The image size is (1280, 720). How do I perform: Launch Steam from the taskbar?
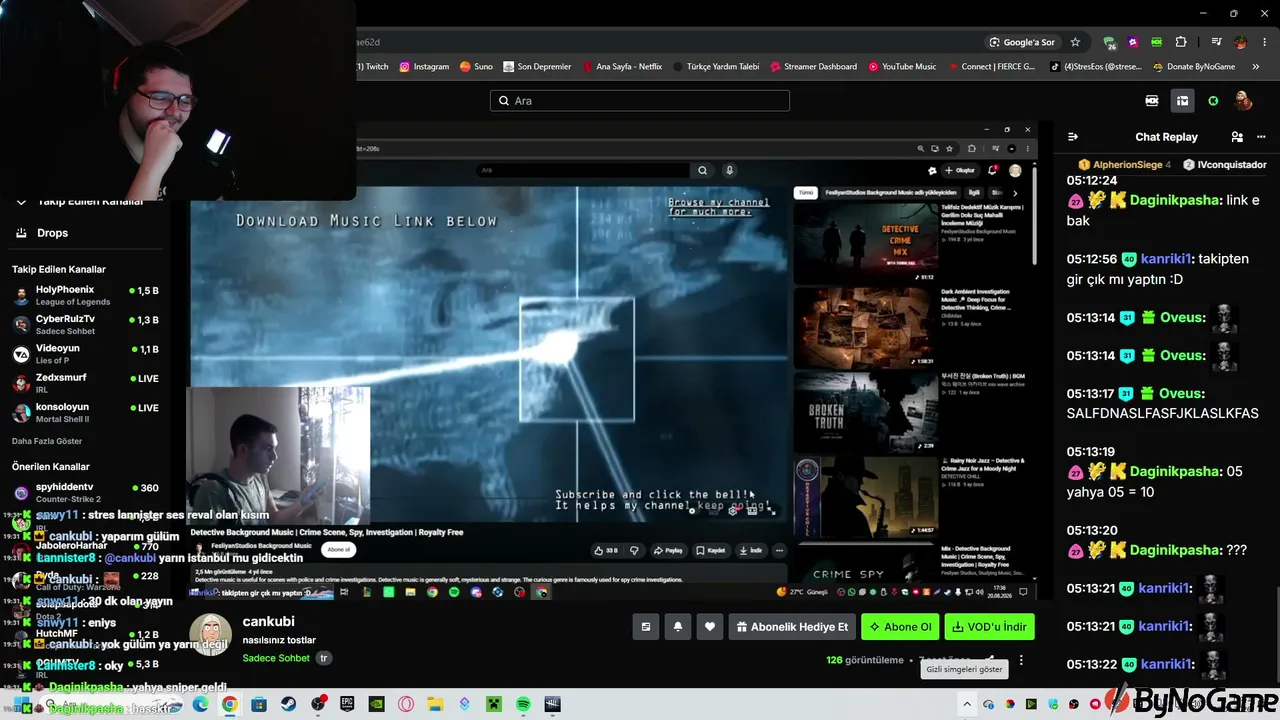(x=288, y=705)
